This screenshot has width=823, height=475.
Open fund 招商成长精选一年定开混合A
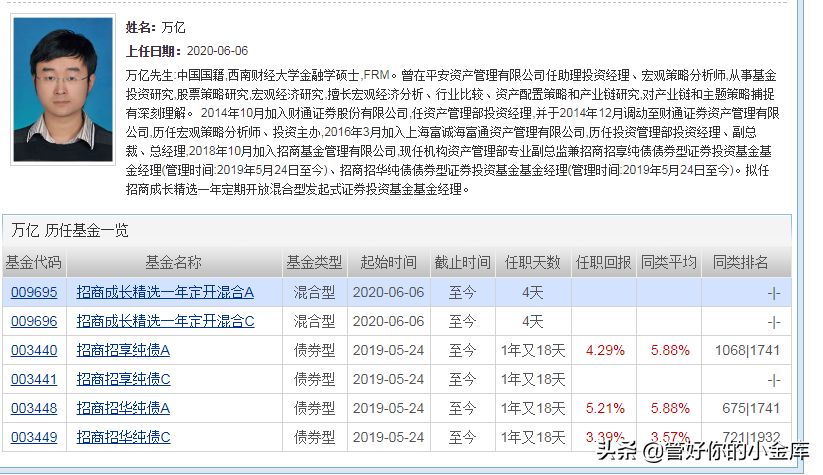[165, 292]
